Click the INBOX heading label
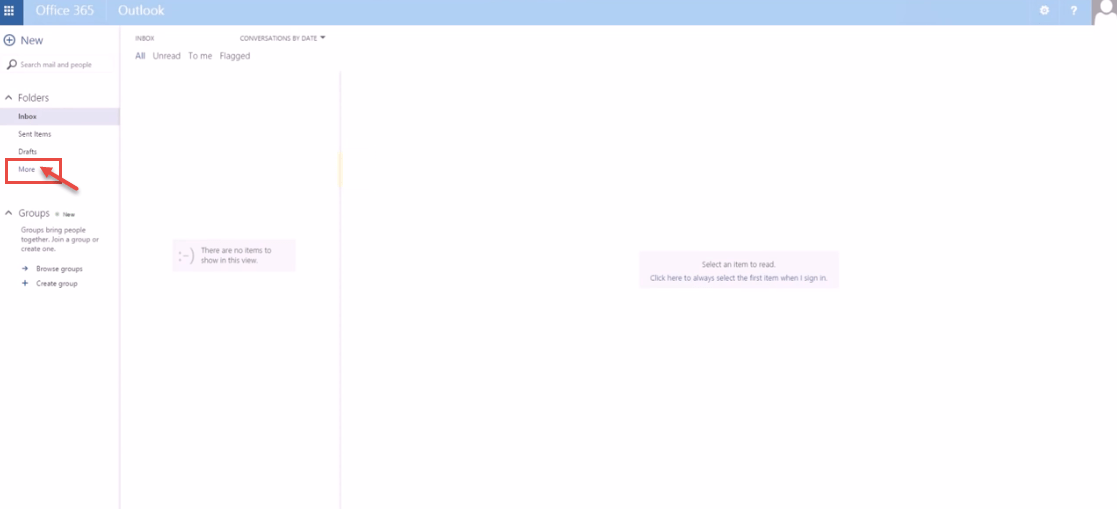 tap(145, 38)
